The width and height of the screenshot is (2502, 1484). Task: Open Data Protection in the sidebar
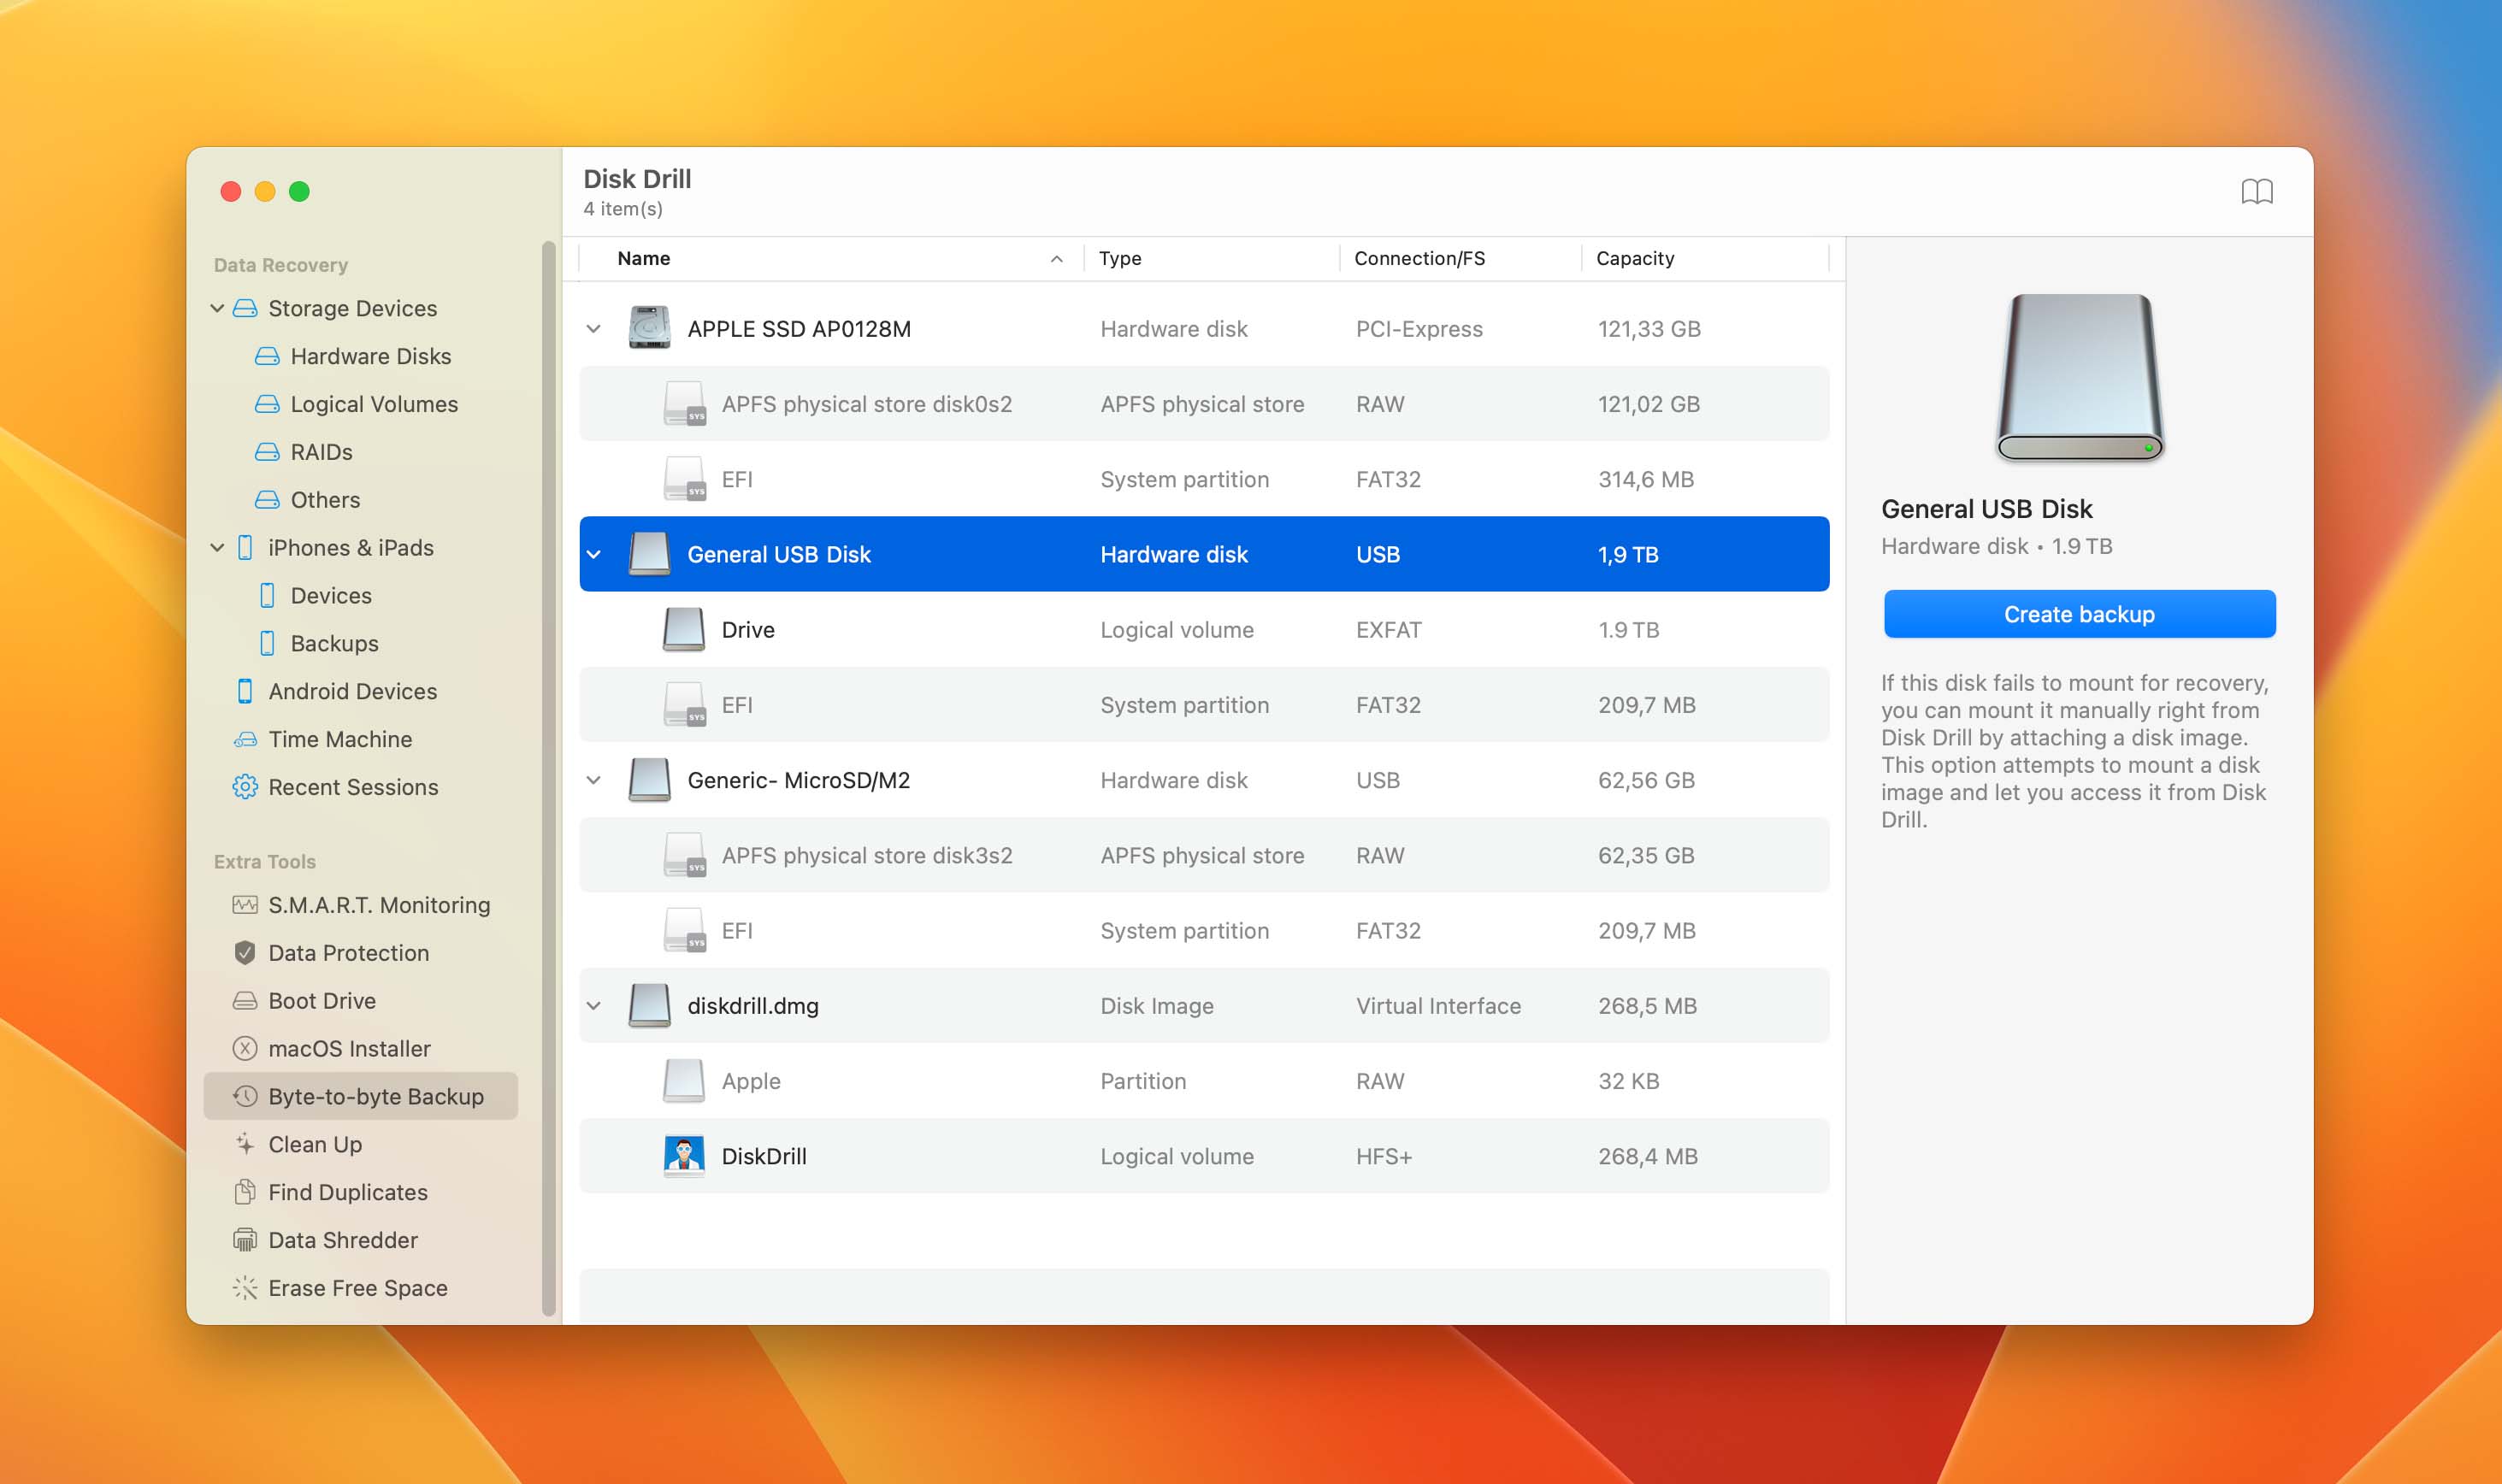[x=348, y=953]
